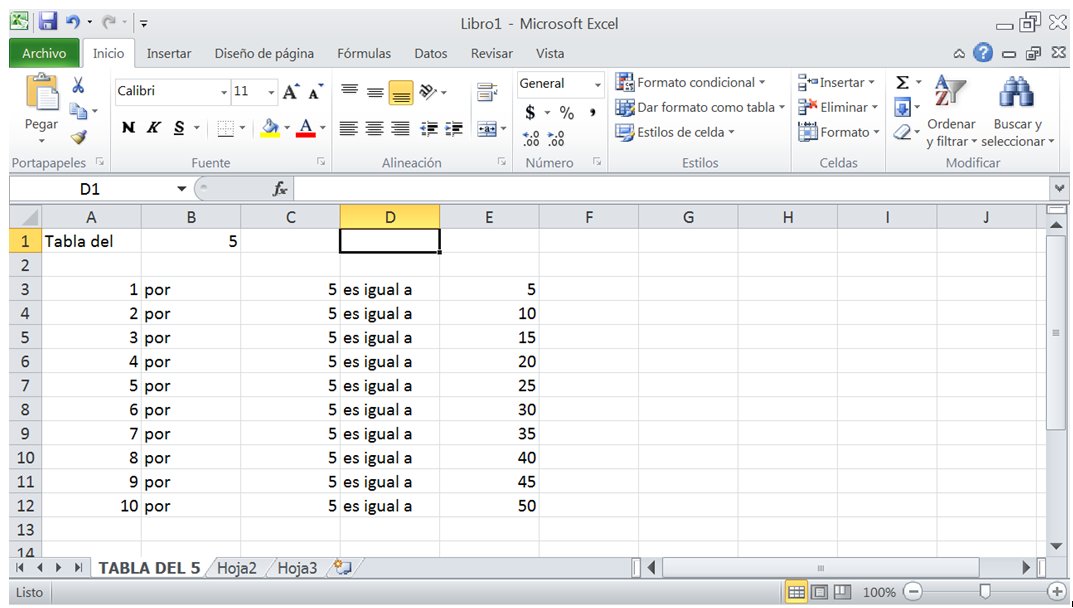The width and height of the screenshot is (1073, 608).
Task: Click the Fill down arrow icon
Action: click(903, 107)
